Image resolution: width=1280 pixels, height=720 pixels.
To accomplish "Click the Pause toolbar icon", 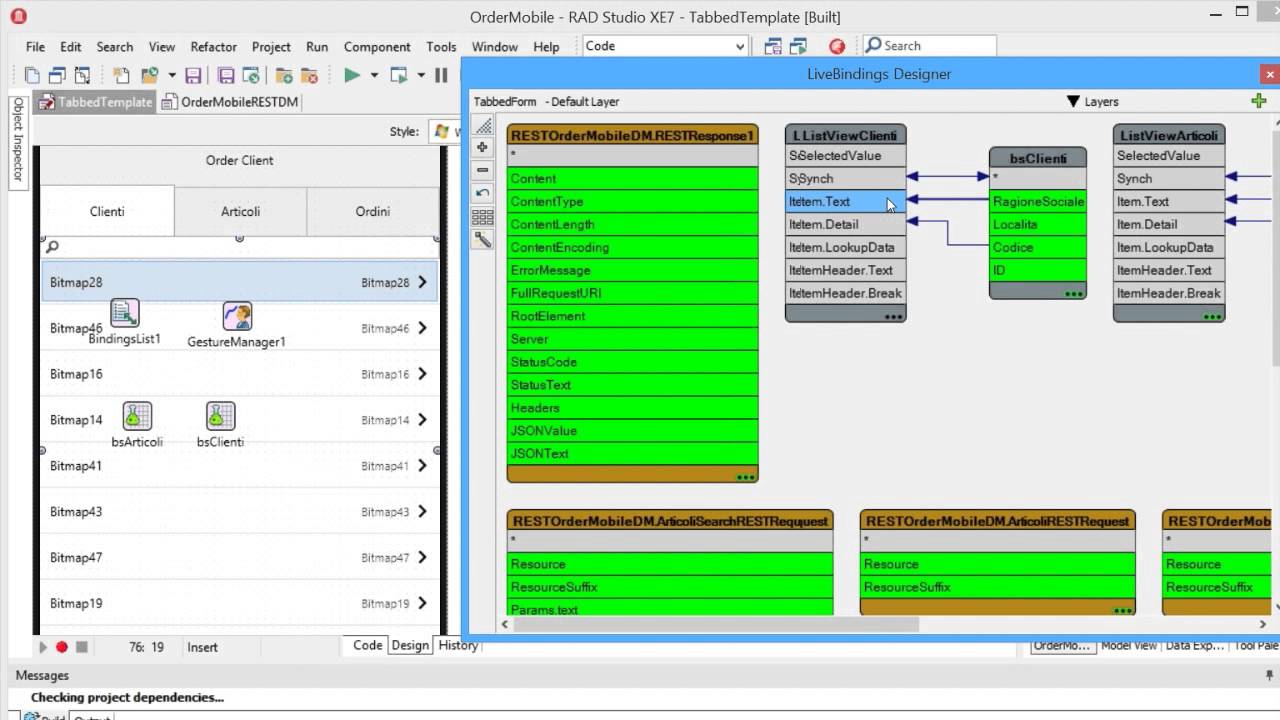I will click(441, 75).
